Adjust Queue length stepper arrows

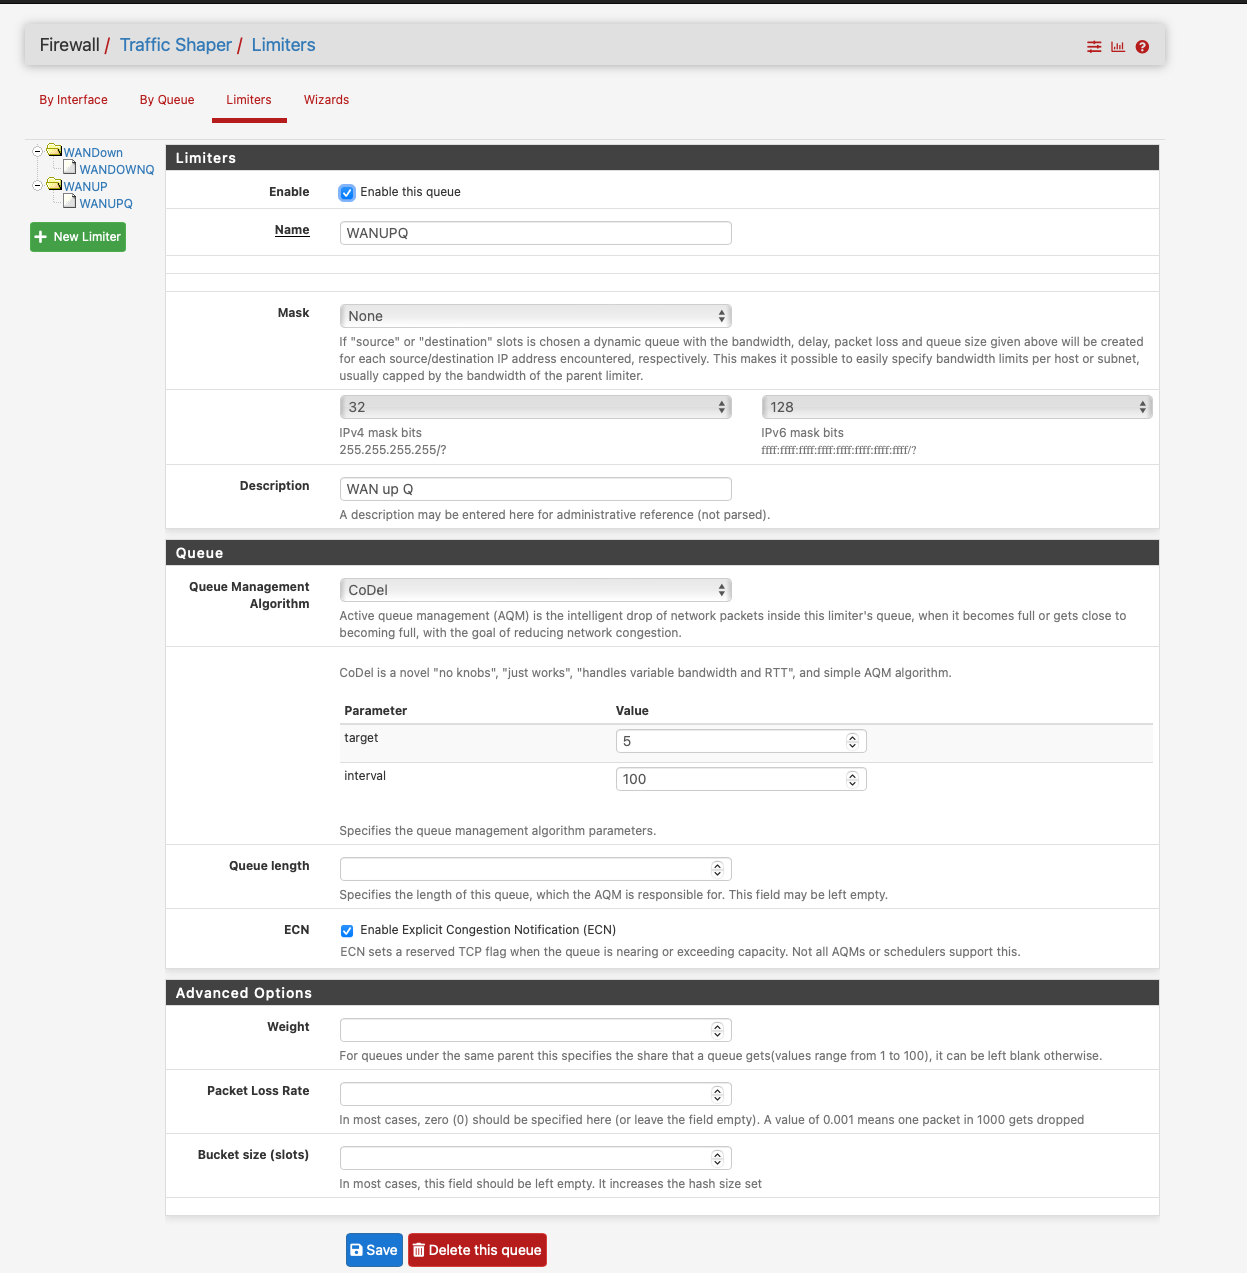point(718,869)
